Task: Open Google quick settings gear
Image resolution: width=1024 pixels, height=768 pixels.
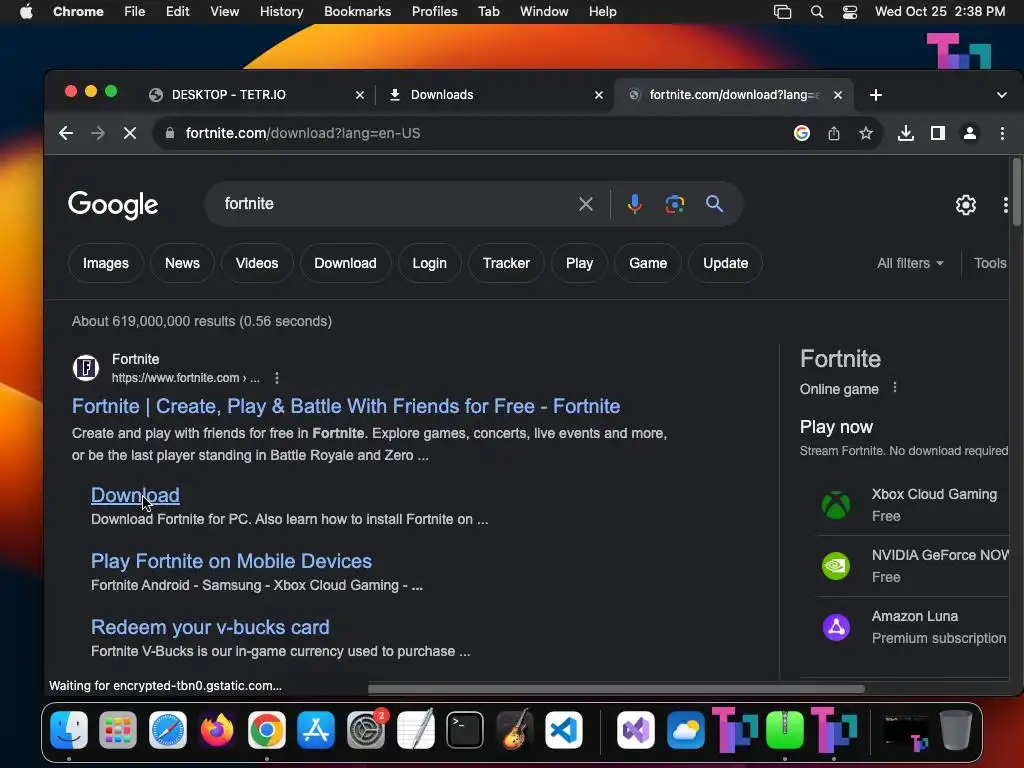Action: 966,205
